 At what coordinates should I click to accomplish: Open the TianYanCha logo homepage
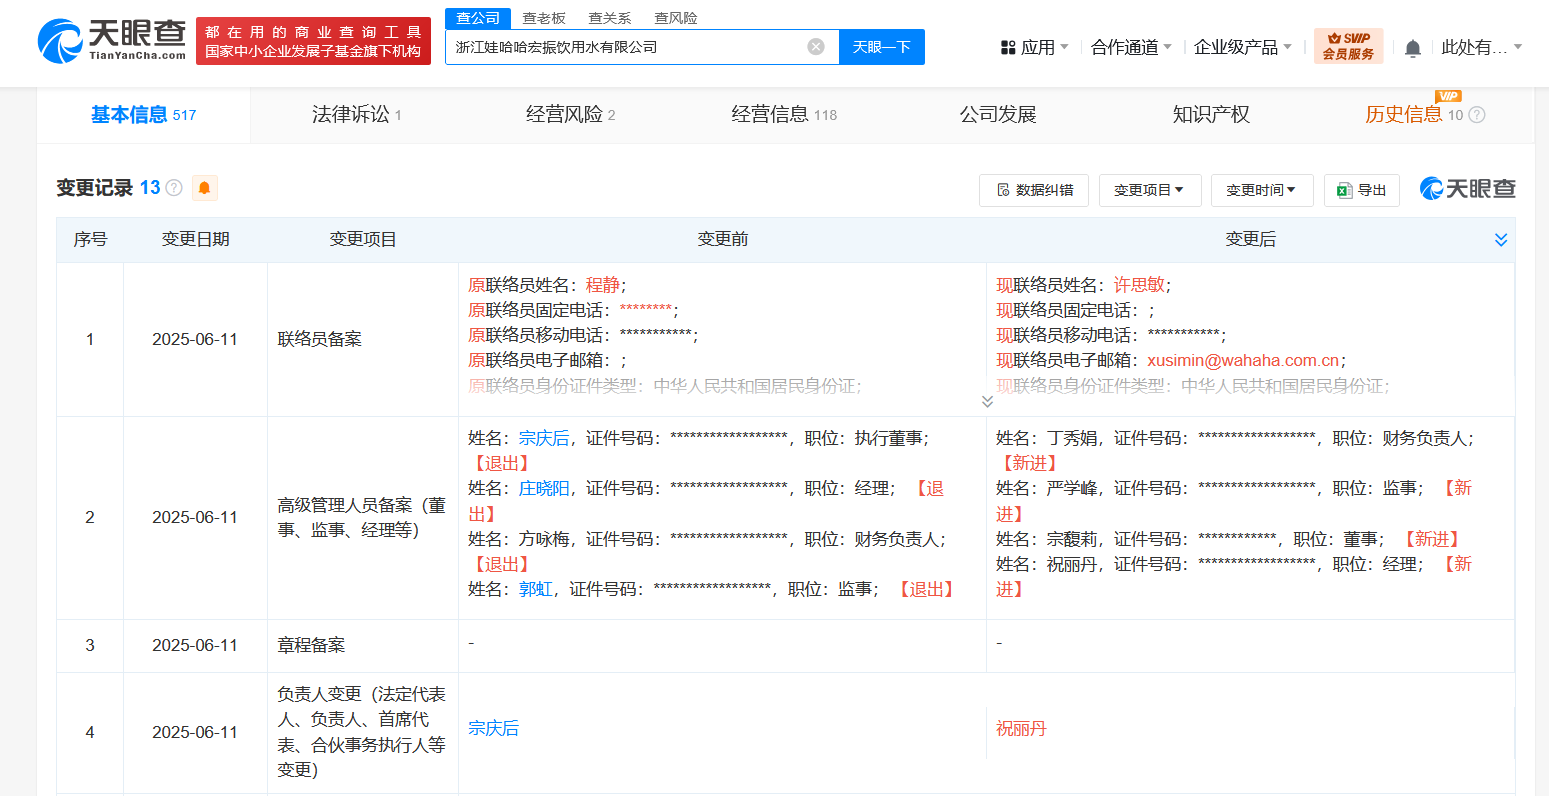pyautogui.click(x=111, y=40)
